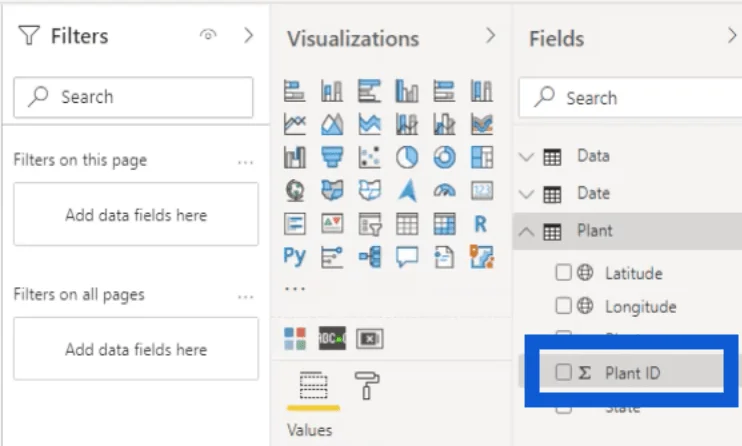Check the Longitude field checkbox
The width and height of the screenshot is (742, 446).
(x=563, y=306)
